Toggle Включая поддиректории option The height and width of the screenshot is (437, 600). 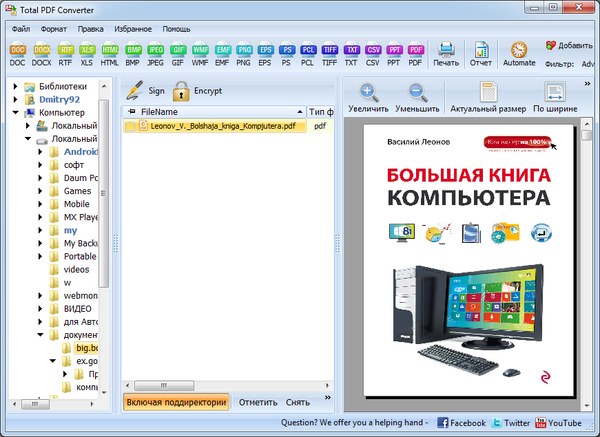point(176,402)
